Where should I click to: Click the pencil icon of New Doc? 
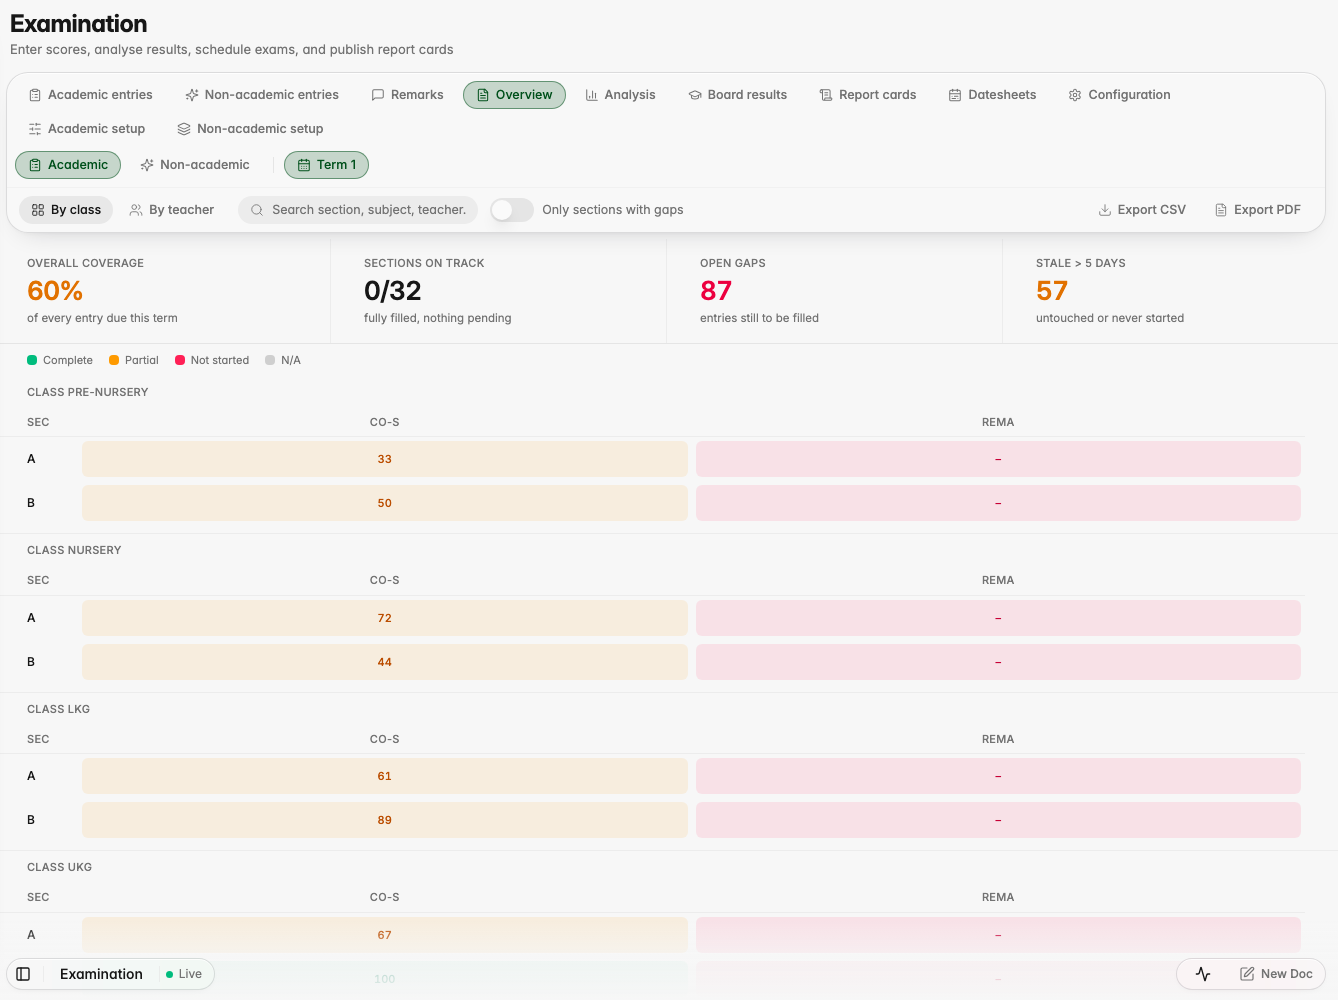click(1247, 974)
